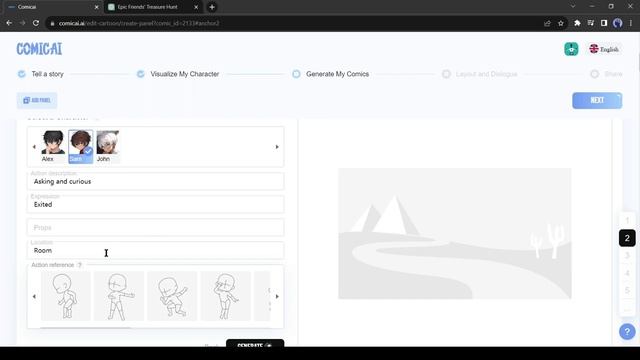Jump to panel 5 in navigator

tap(627, 291)
